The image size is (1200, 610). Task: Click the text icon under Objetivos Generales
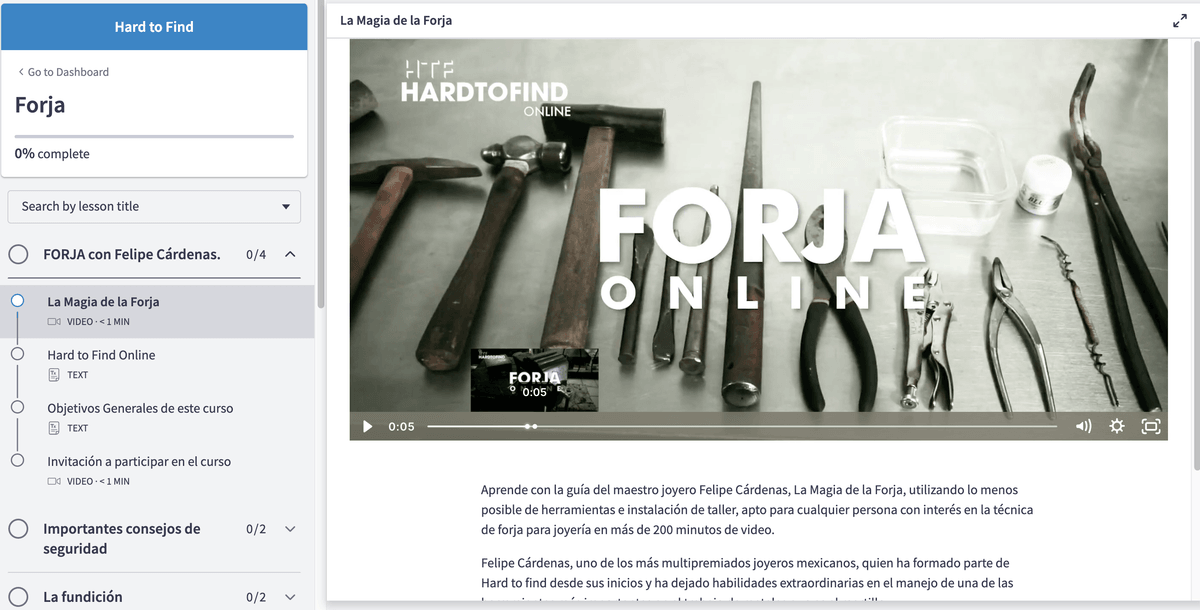click(x=54, y=428)
